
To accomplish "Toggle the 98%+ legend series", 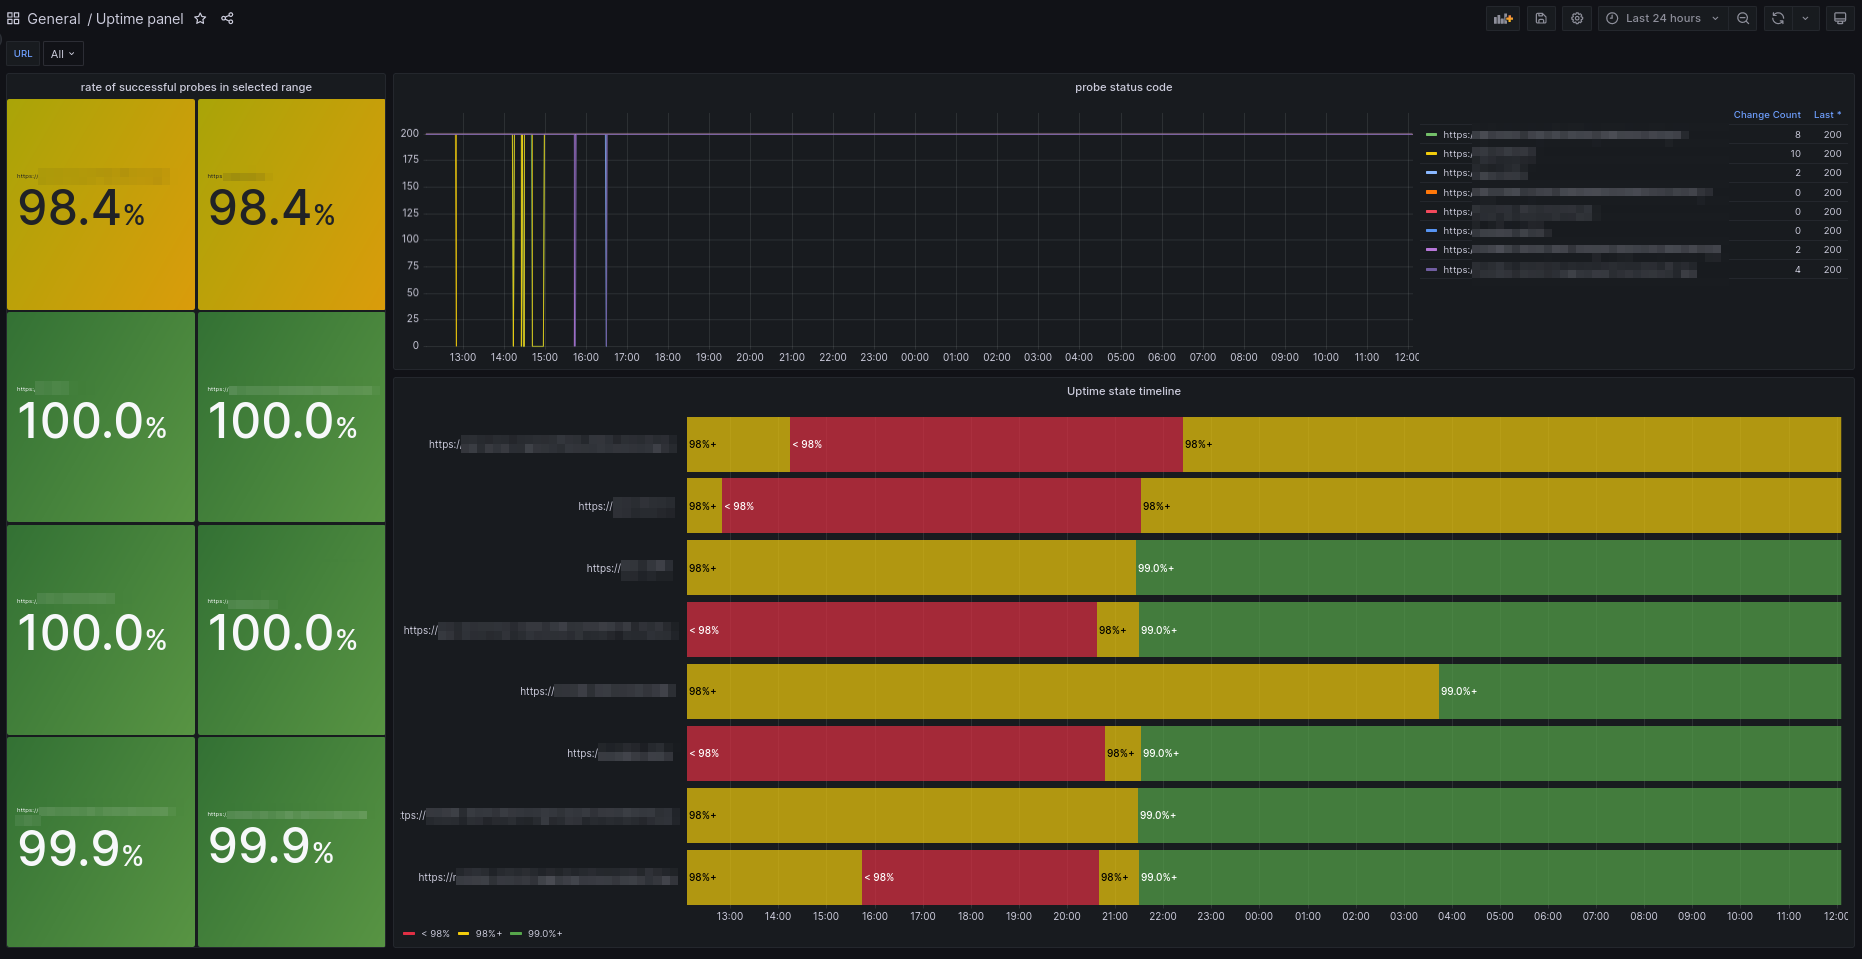I will 480,933.
